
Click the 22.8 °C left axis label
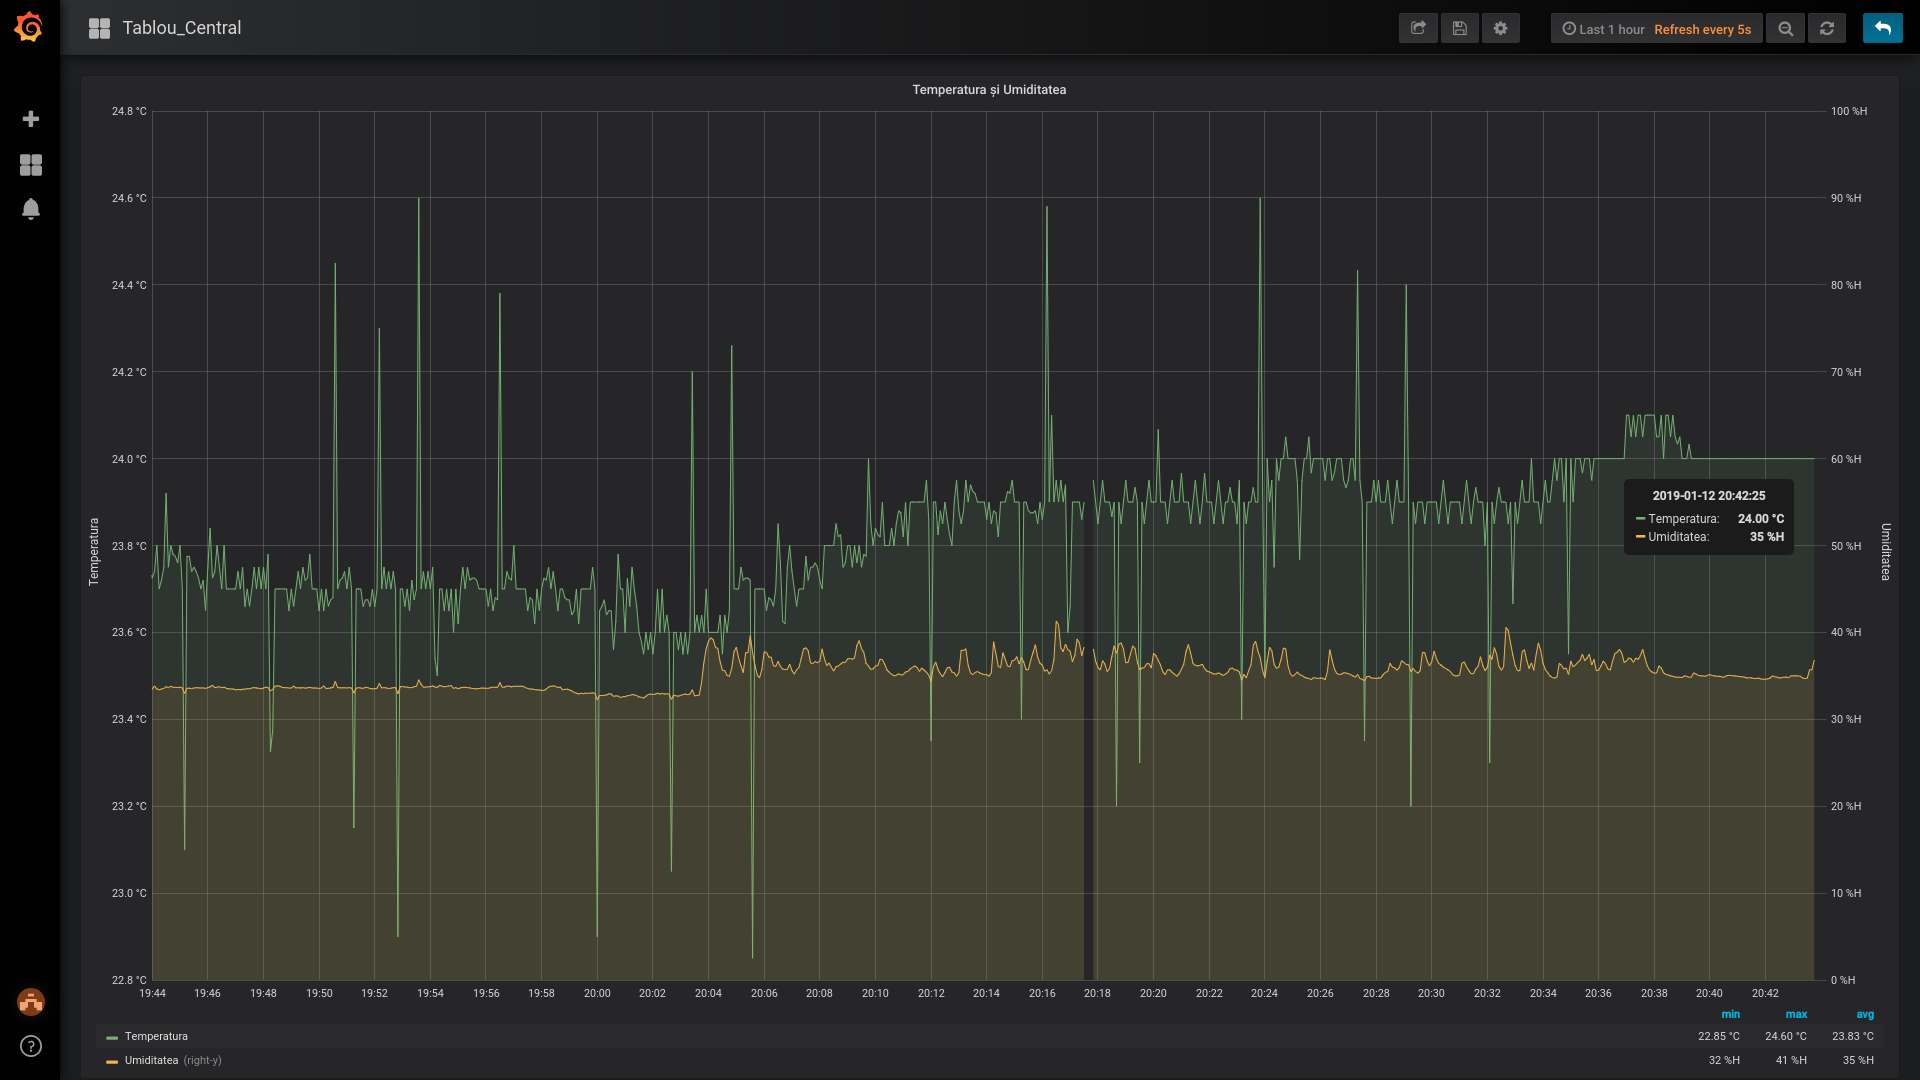click(129, 980)
